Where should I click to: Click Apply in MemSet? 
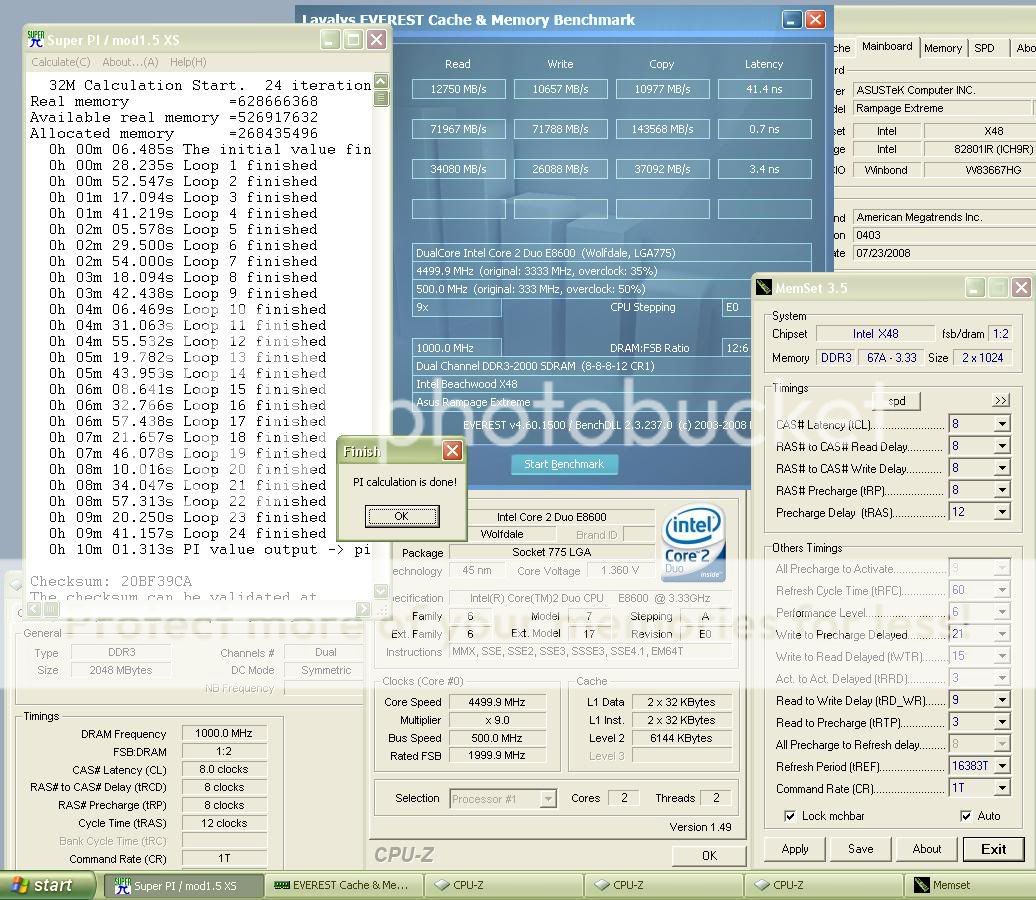pyautogui.click(x=795, y=849)
